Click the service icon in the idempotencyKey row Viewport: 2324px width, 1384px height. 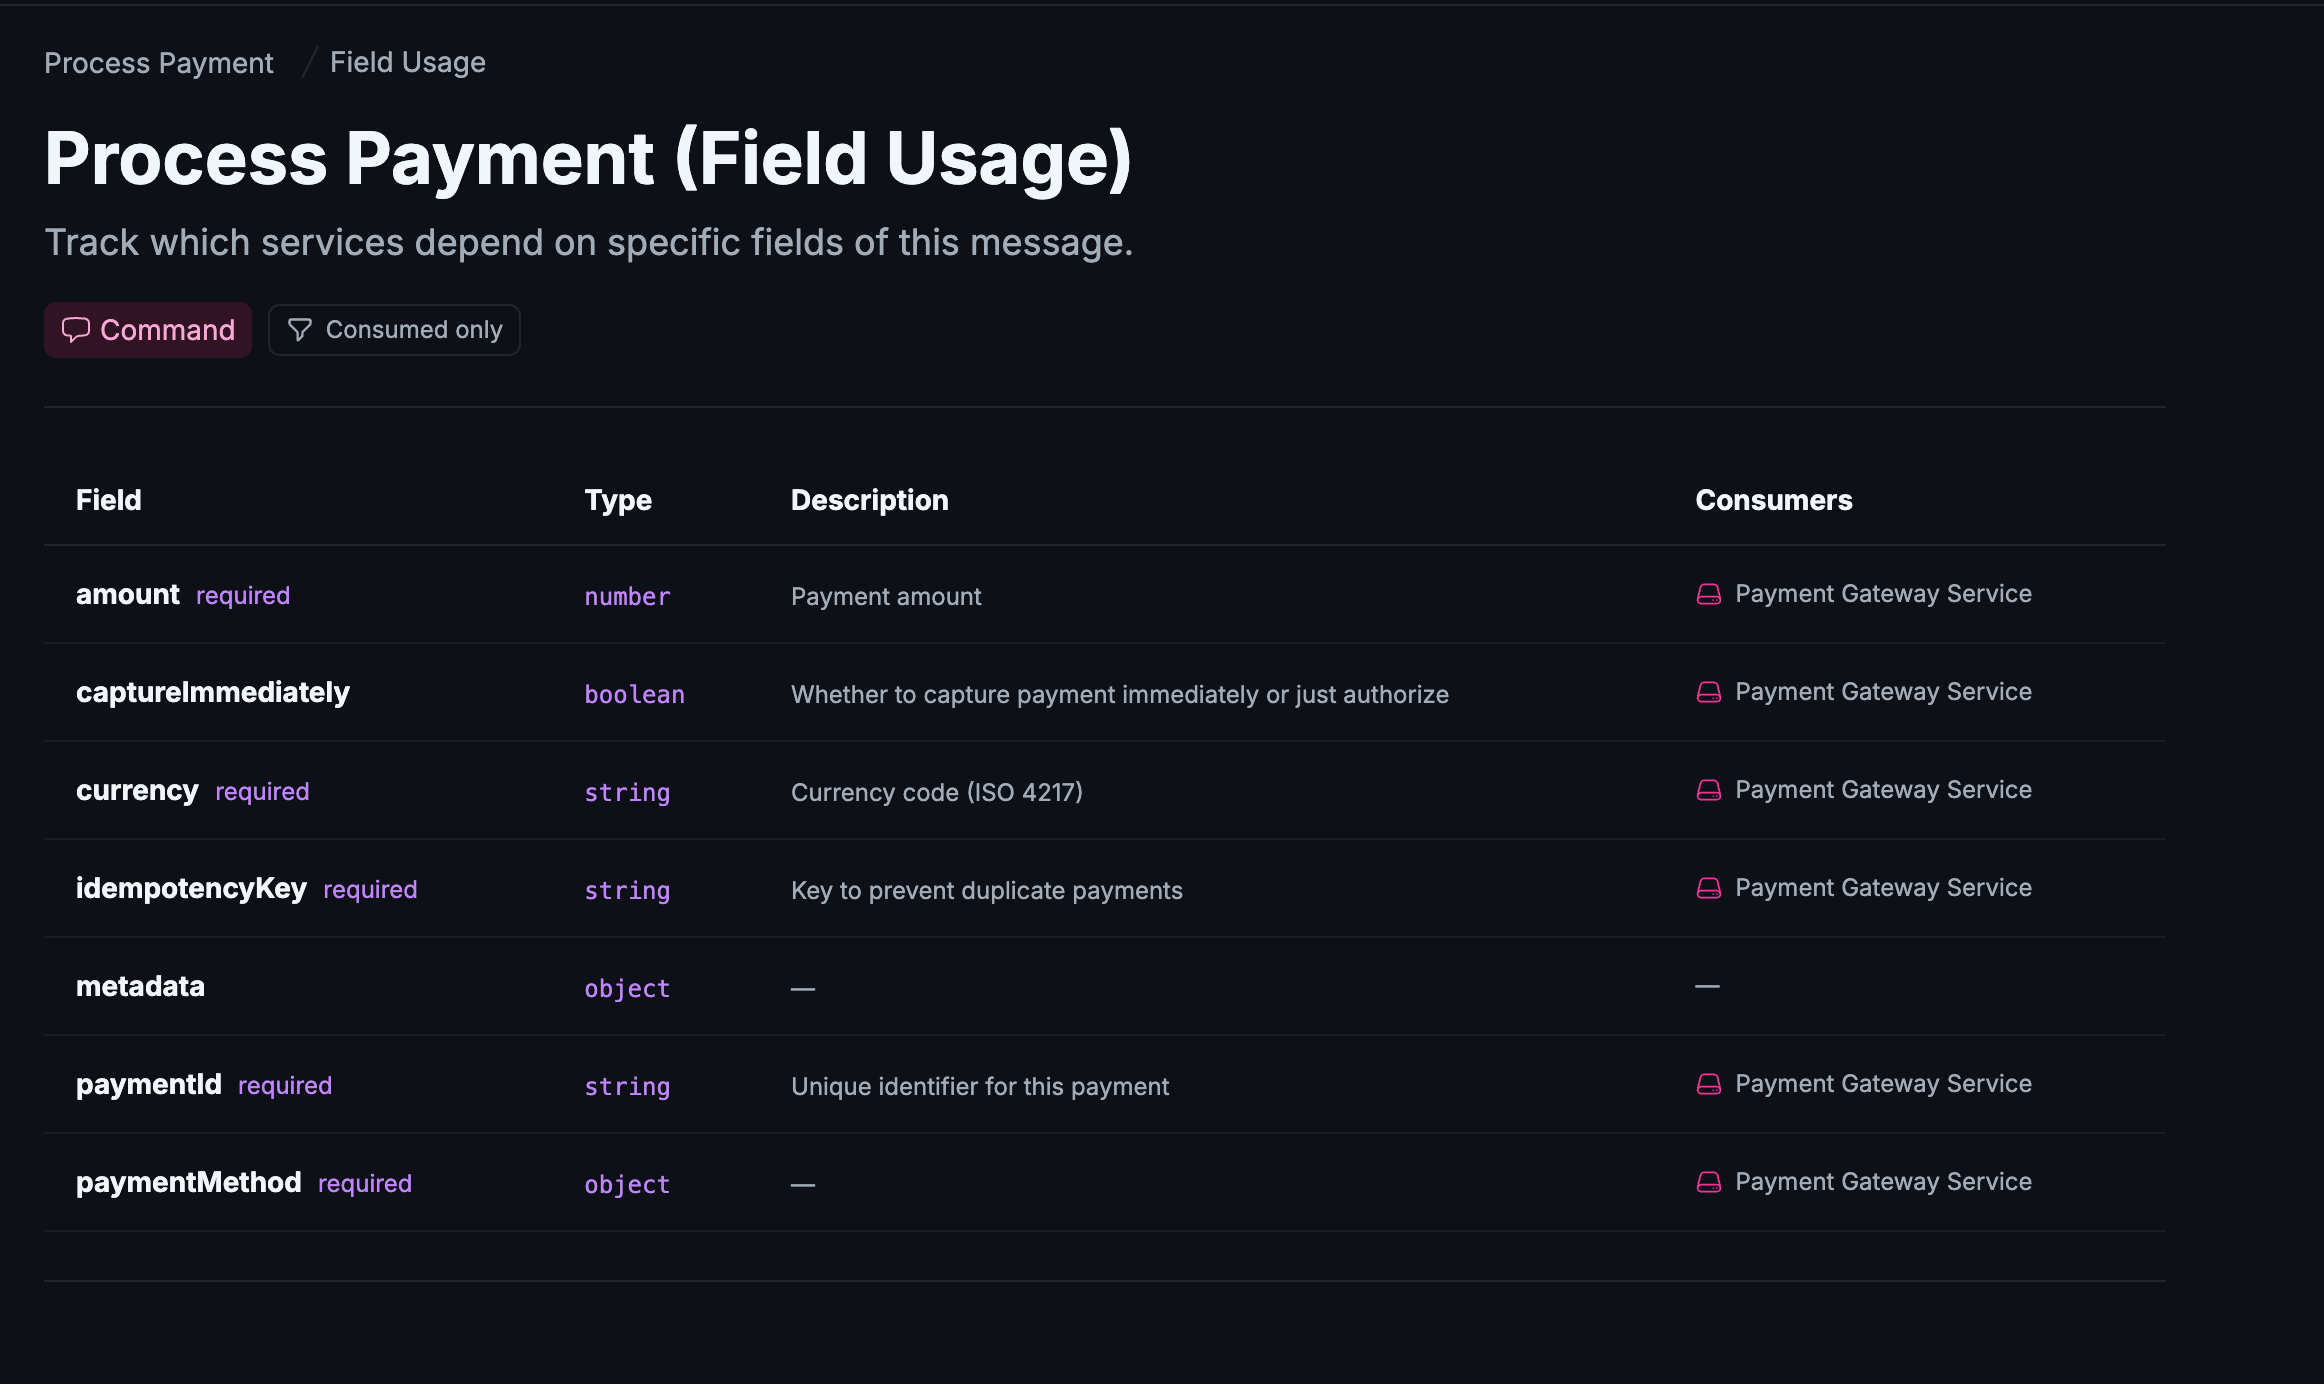tap(1708, 887)
